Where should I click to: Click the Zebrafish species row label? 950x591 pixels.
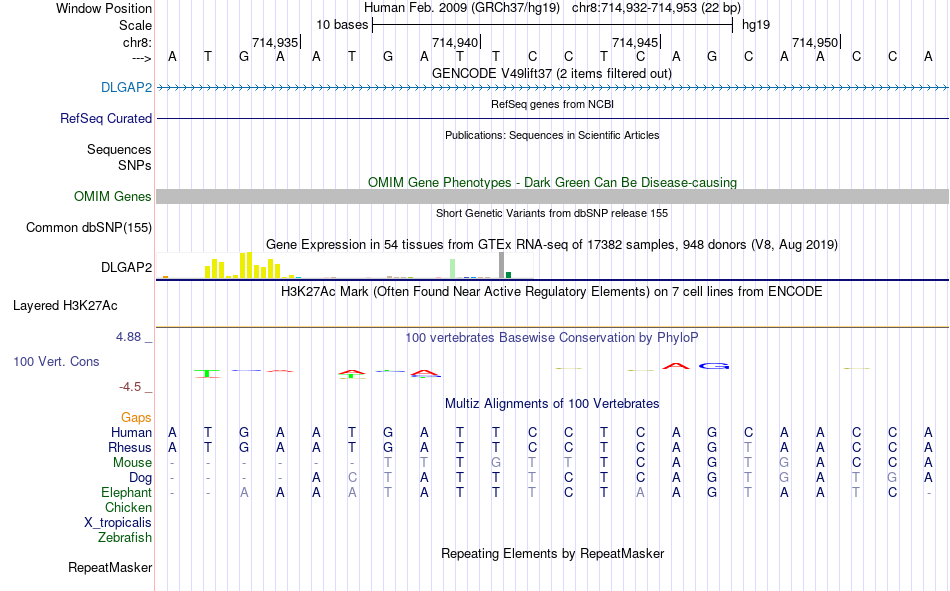pyautogui.click(x=125, y=537)
